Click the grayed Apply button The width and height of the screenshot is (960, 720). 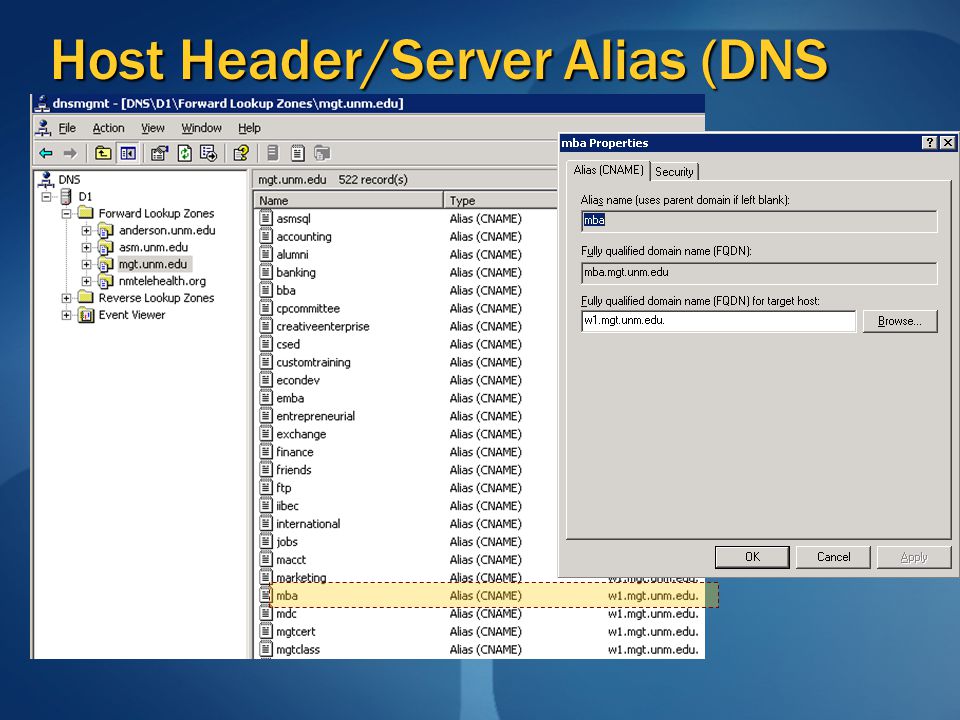(x=914, y=557)
